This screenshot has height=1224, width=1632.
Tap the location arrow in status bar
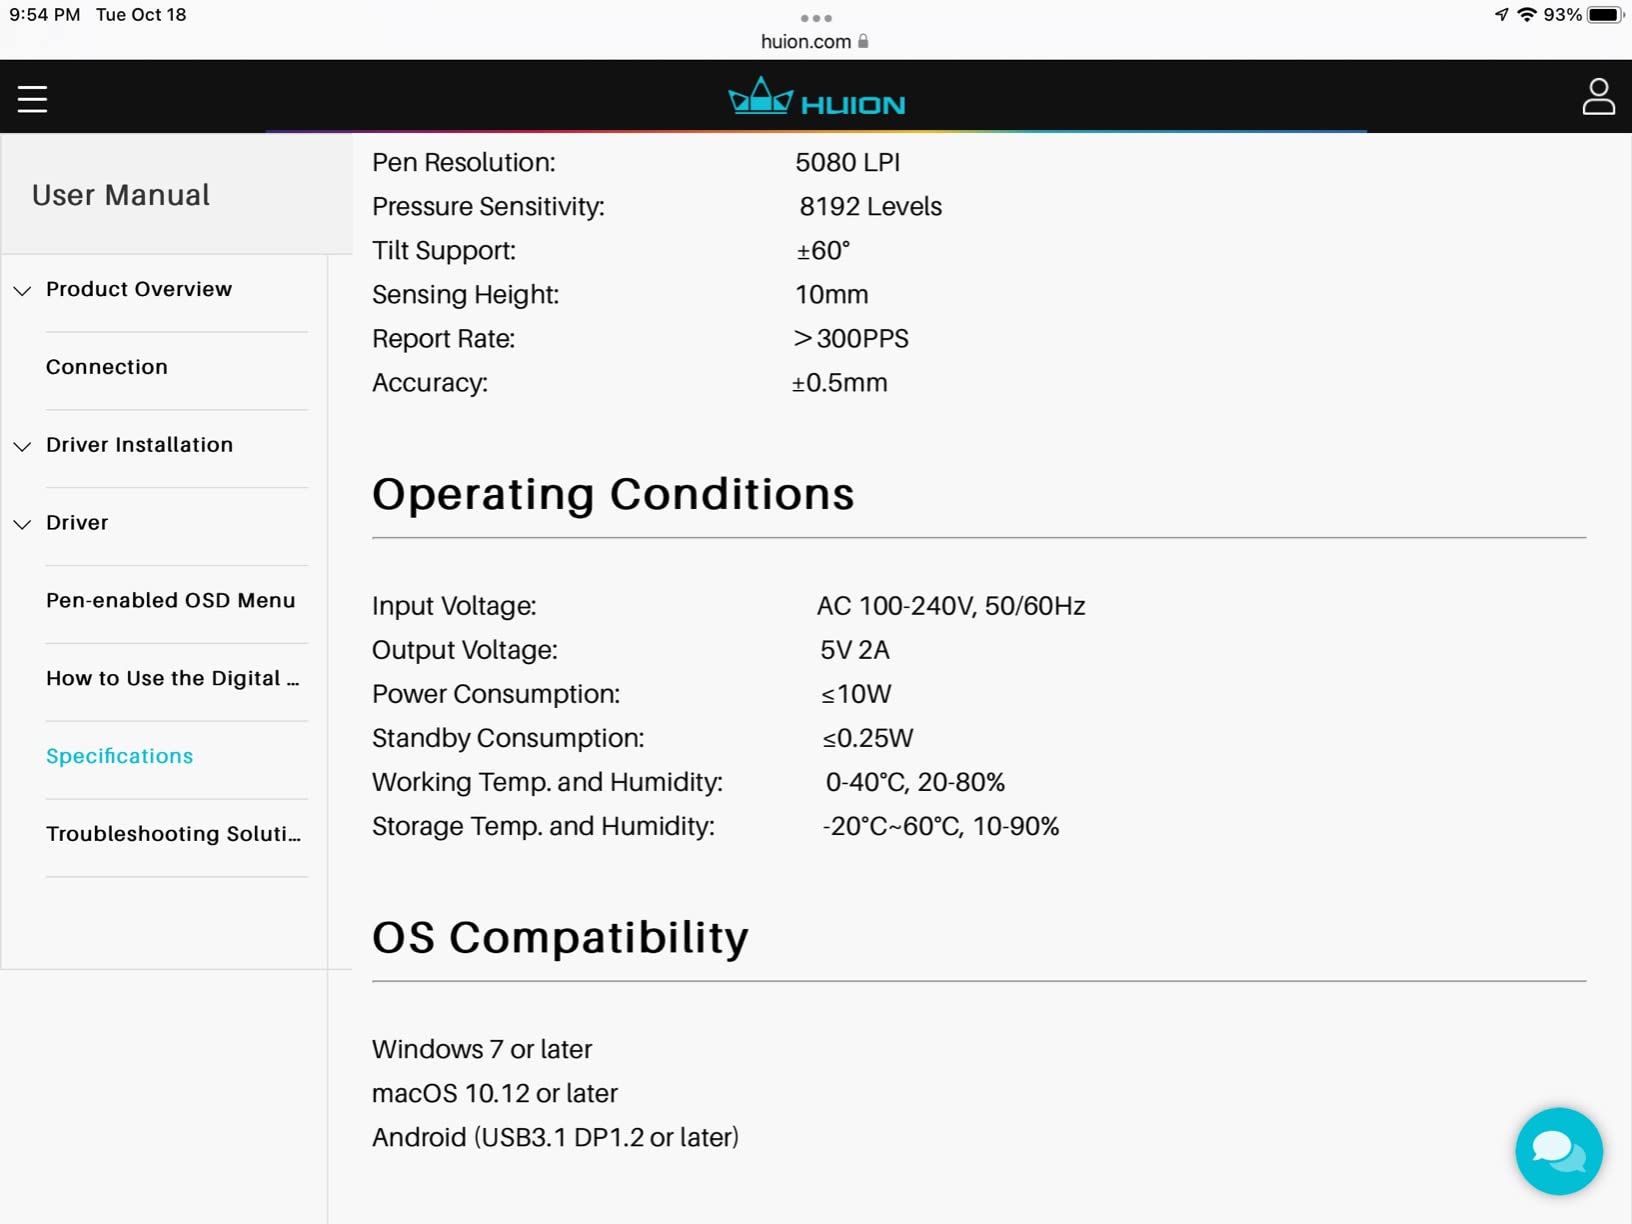pos(1501,15)
